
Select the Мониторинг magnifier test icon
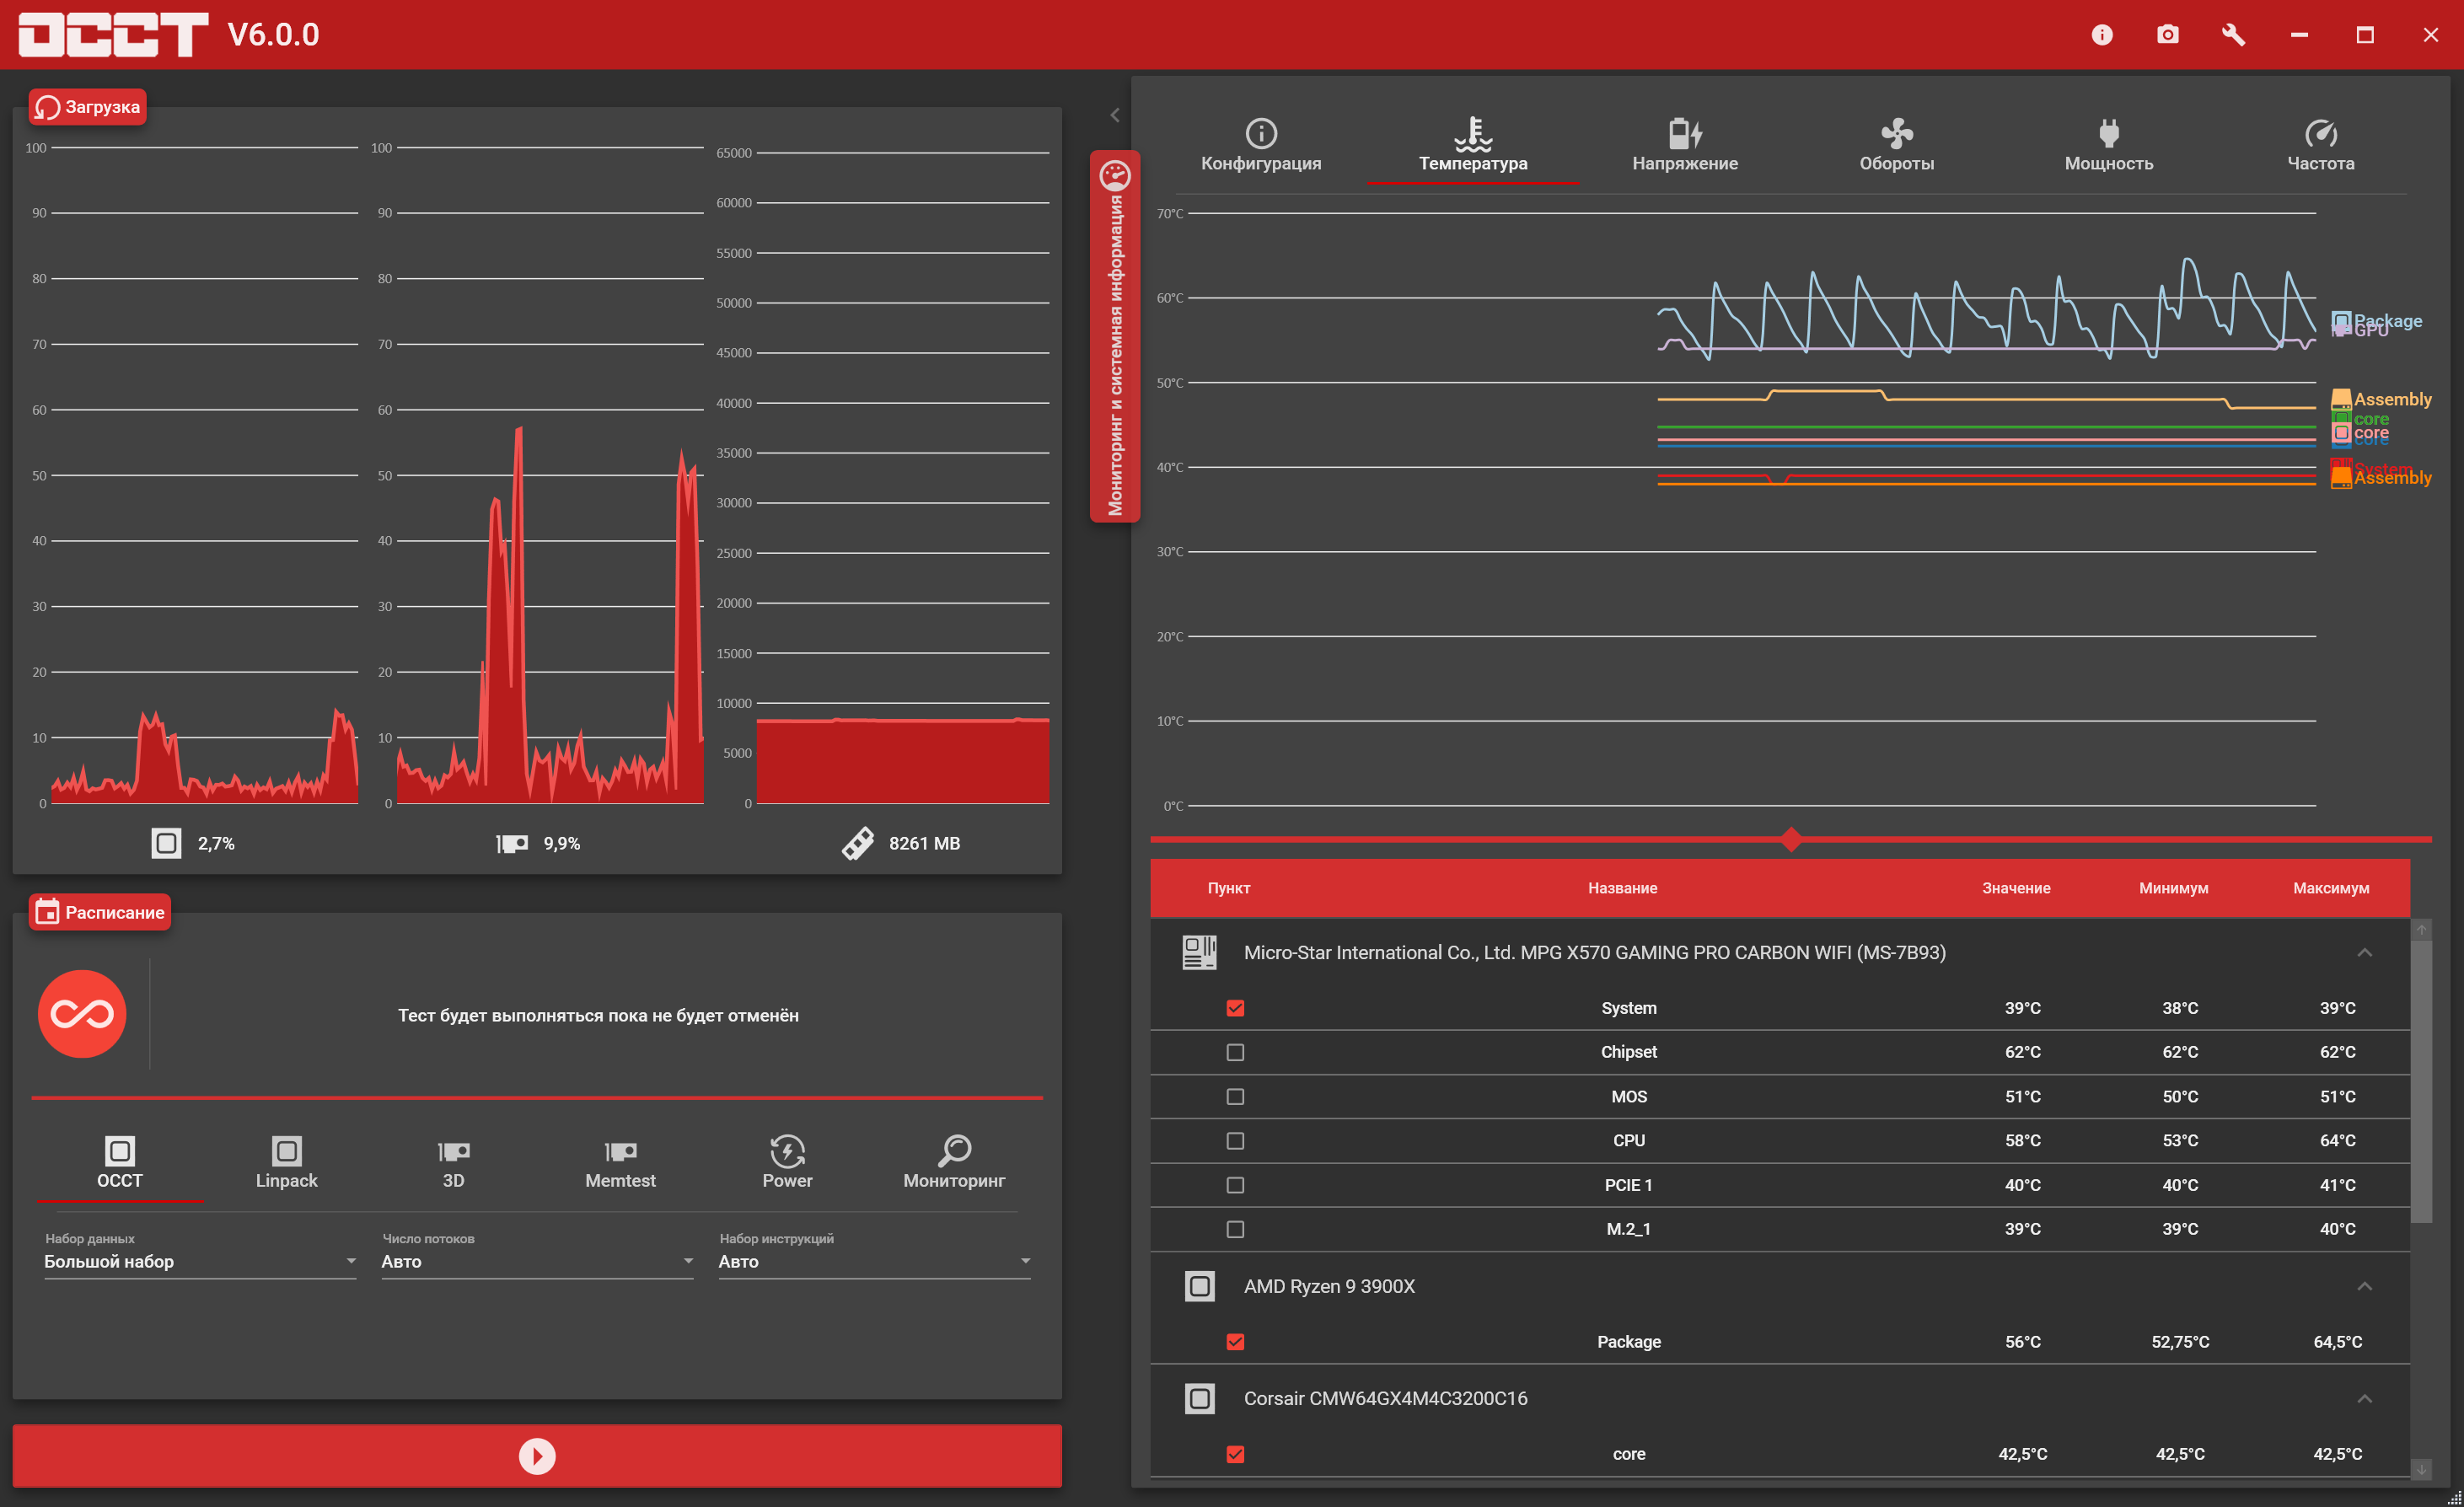(x=954, y=1153)
